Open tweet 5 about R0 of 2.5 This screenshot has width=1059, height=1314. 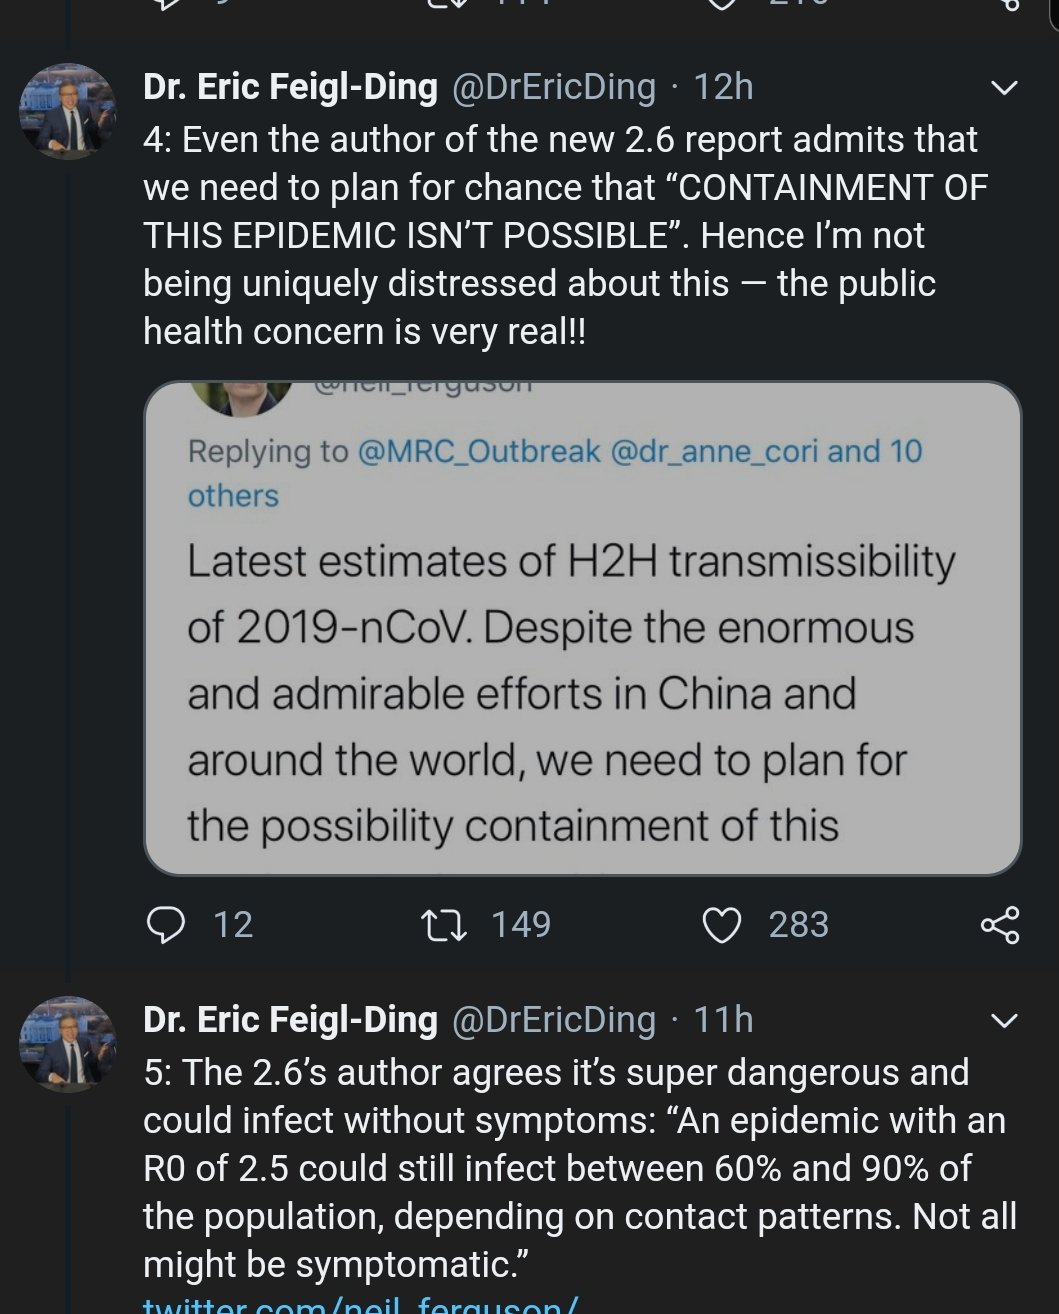click(x=575, y=1168)
